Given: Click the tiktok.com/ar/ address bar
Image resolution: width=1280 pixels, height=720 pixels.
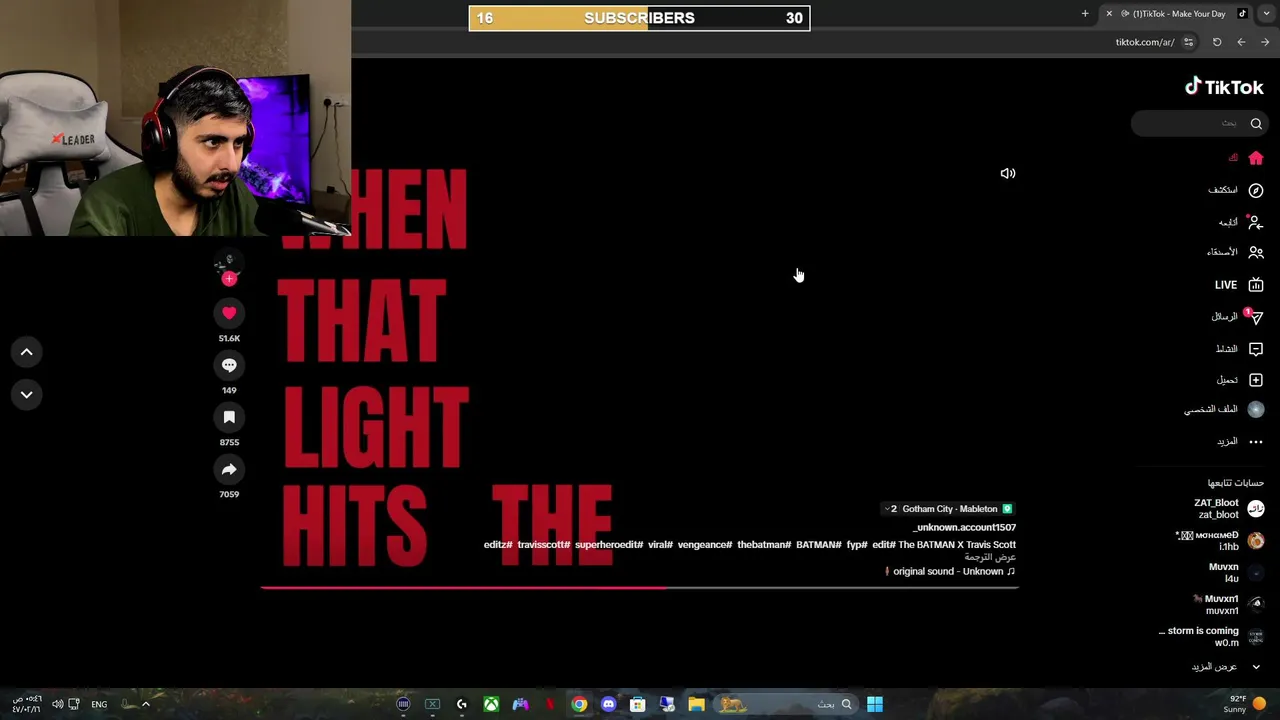Looking at the screenshot, I should 1145,42.
